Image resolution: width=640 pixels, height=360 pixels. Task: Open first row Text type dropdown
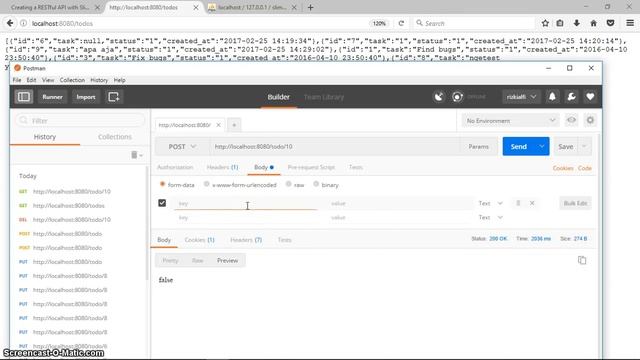pos(491,203)
